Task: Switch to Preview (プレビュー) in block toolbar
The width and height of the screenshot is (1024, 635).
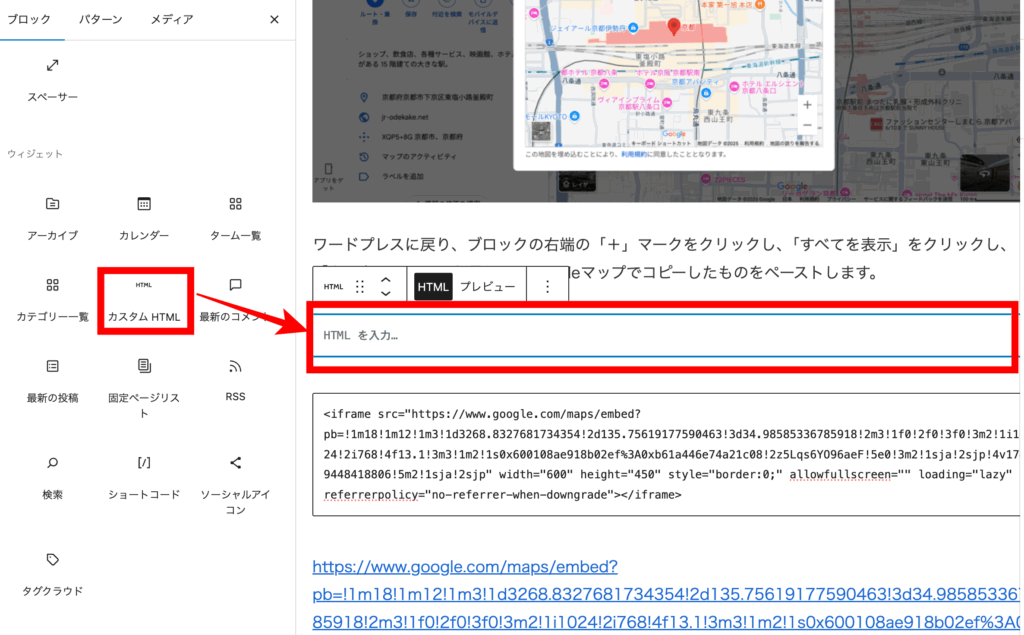Action: [x=487, y=287]
